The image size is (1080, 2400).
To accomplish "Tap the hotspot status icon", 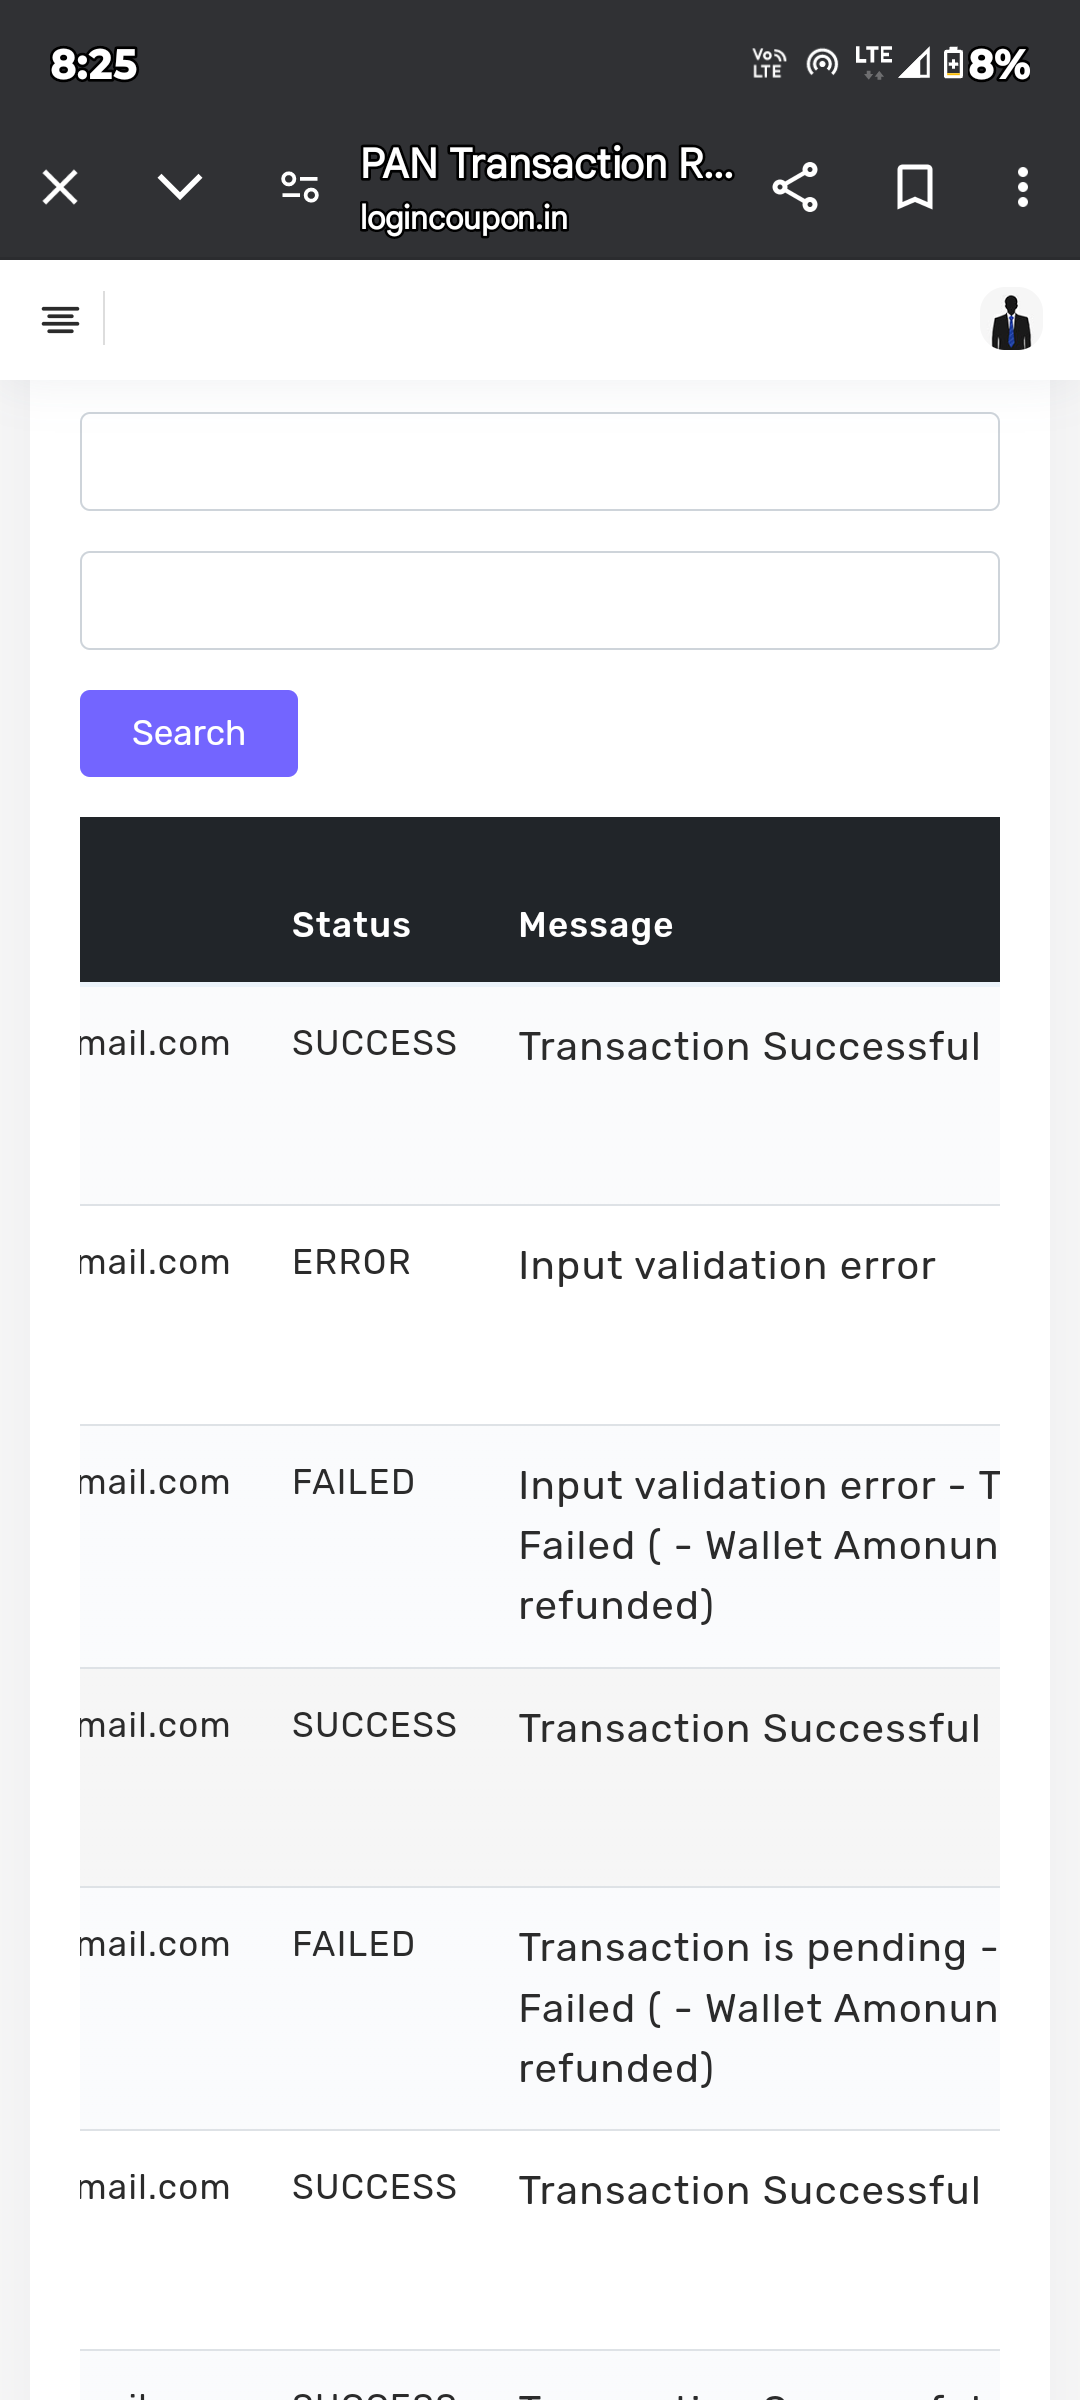I will coord(822,64).
